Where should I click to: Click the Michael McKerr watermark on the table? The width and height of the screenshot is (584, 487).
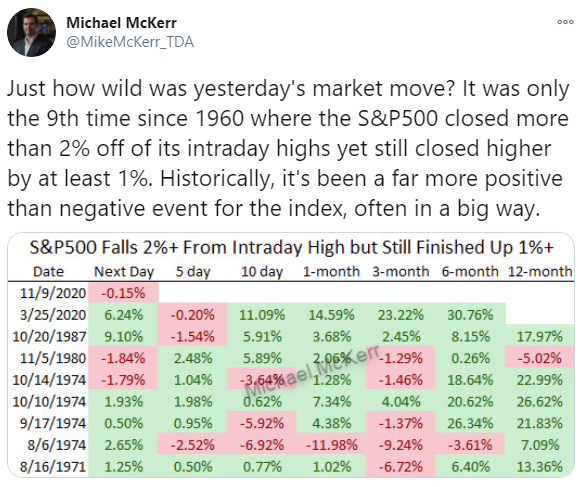312,371
